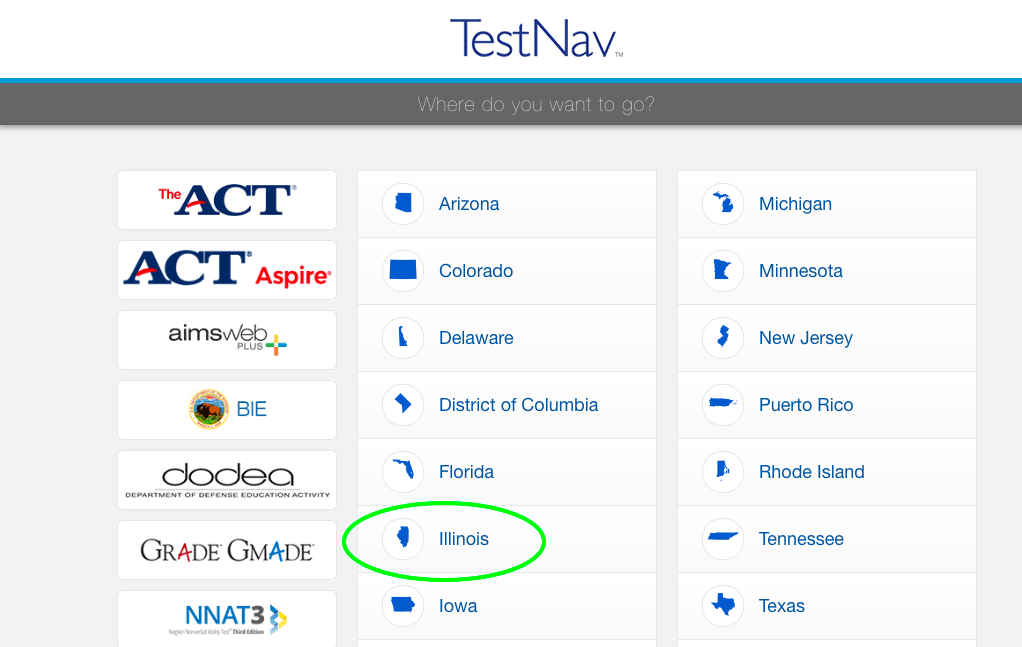Select the Colorado text link
The width and height of the screenshot is (1022, 647).
tap(476, 271)
